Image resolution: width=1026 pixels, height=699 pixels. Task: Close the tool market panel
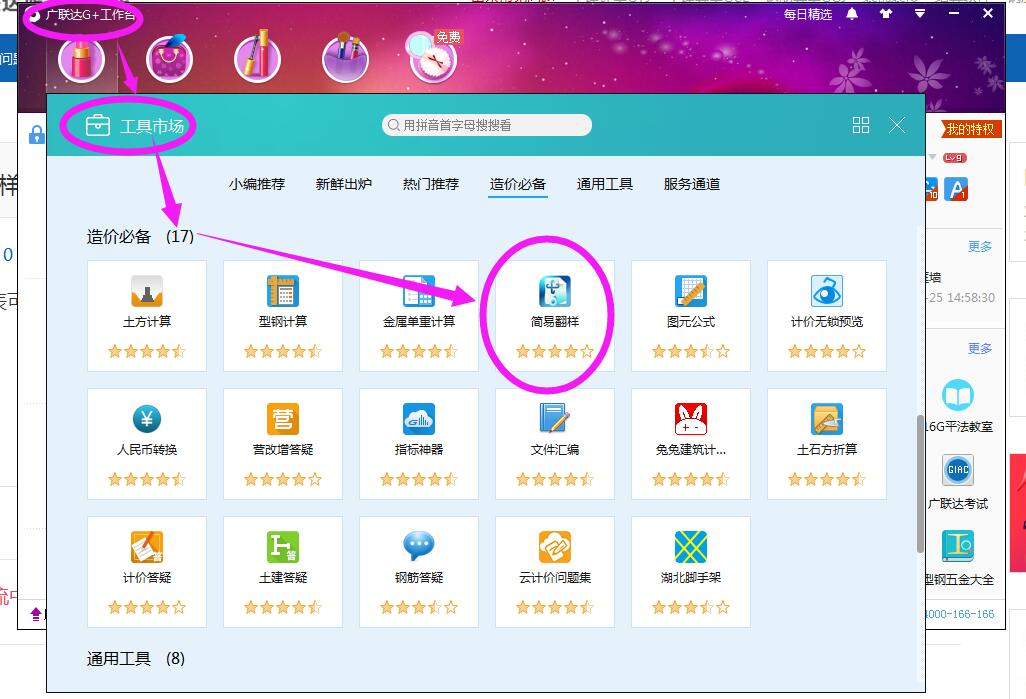click(x=896, y=125)
